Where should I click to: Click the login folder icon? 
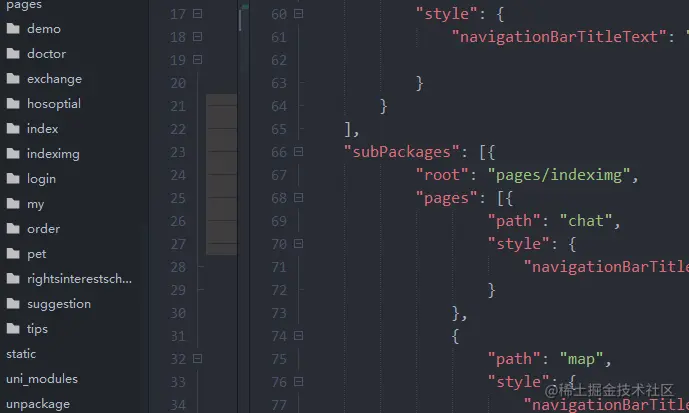[13, 179]
